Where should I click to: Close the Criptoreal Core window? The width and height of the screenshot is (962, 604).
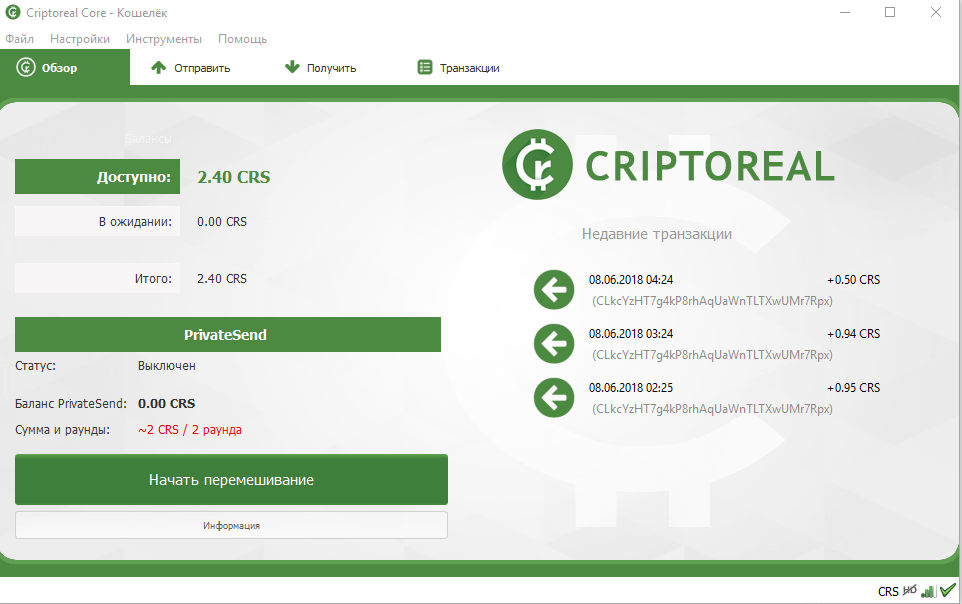[936, 12]
